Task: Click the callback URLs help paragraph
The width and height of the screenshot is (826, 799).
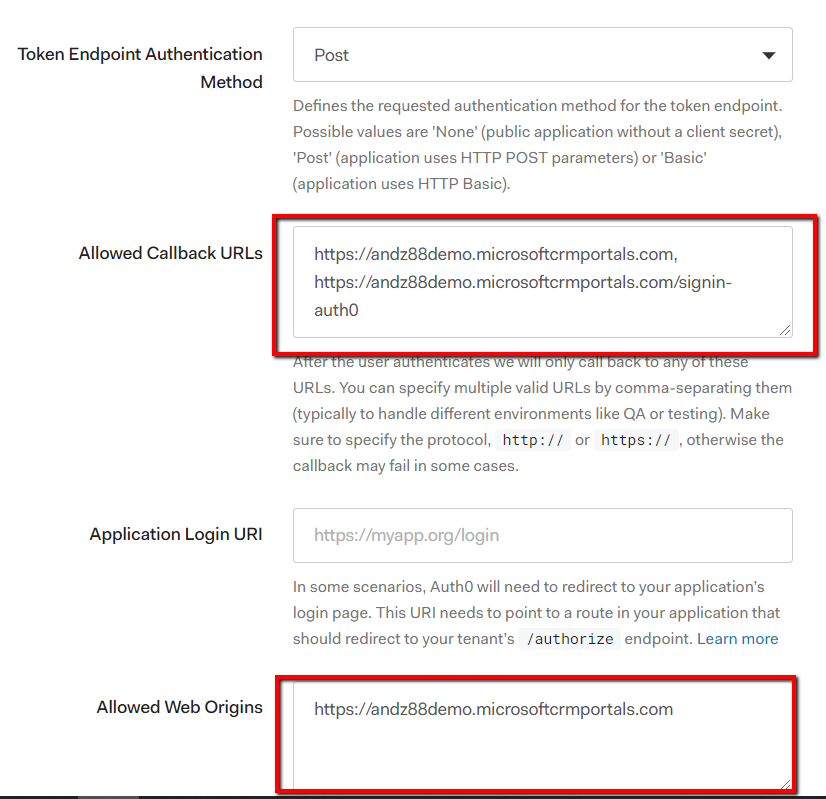Action: click(540, 414)
